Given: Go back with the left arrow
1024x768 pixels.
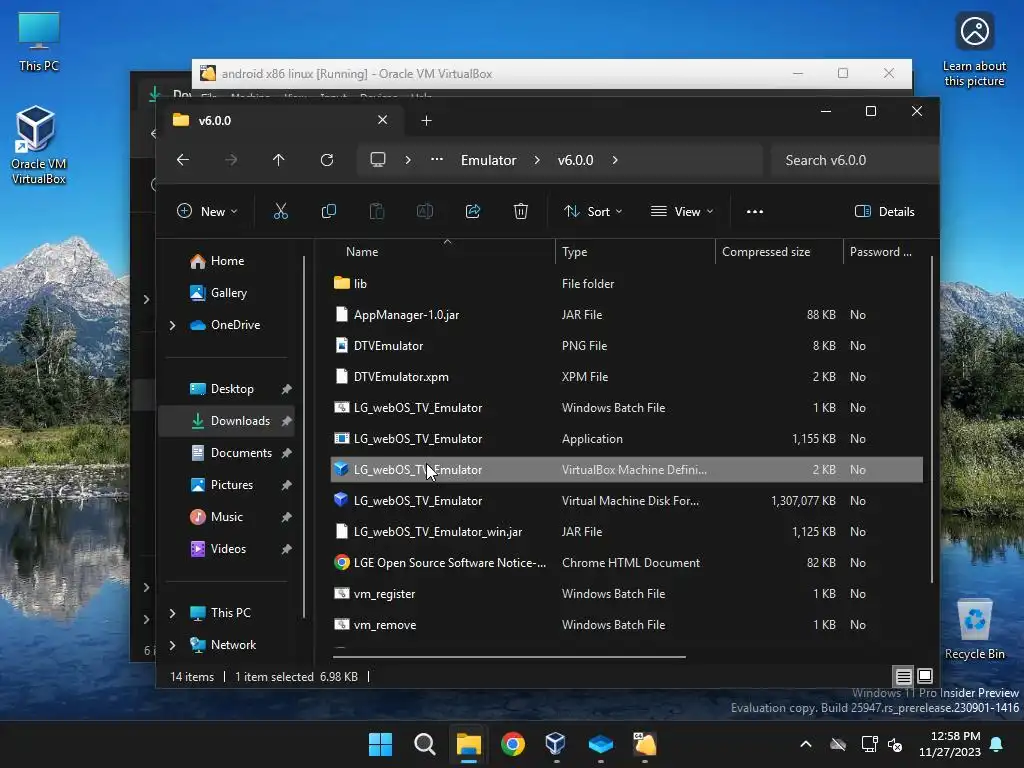Looking at the screenshot, I should 183,160.
